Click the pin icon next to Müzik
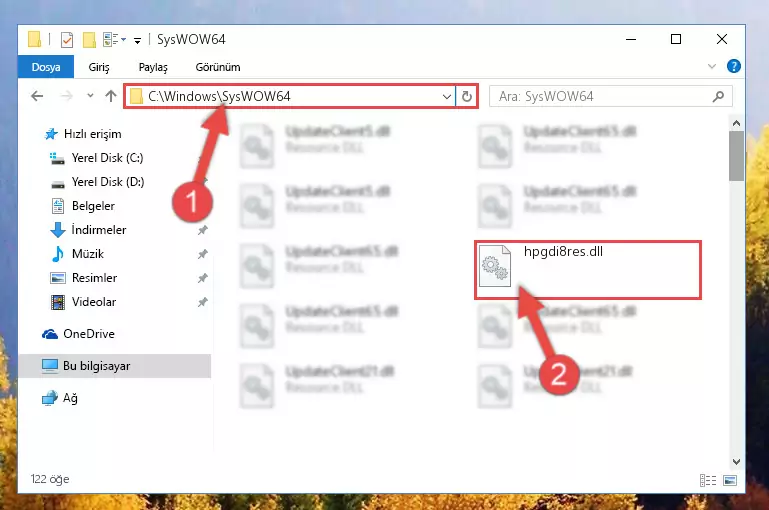The height and width of the screenshot is (510, 769). coord(202,254)
